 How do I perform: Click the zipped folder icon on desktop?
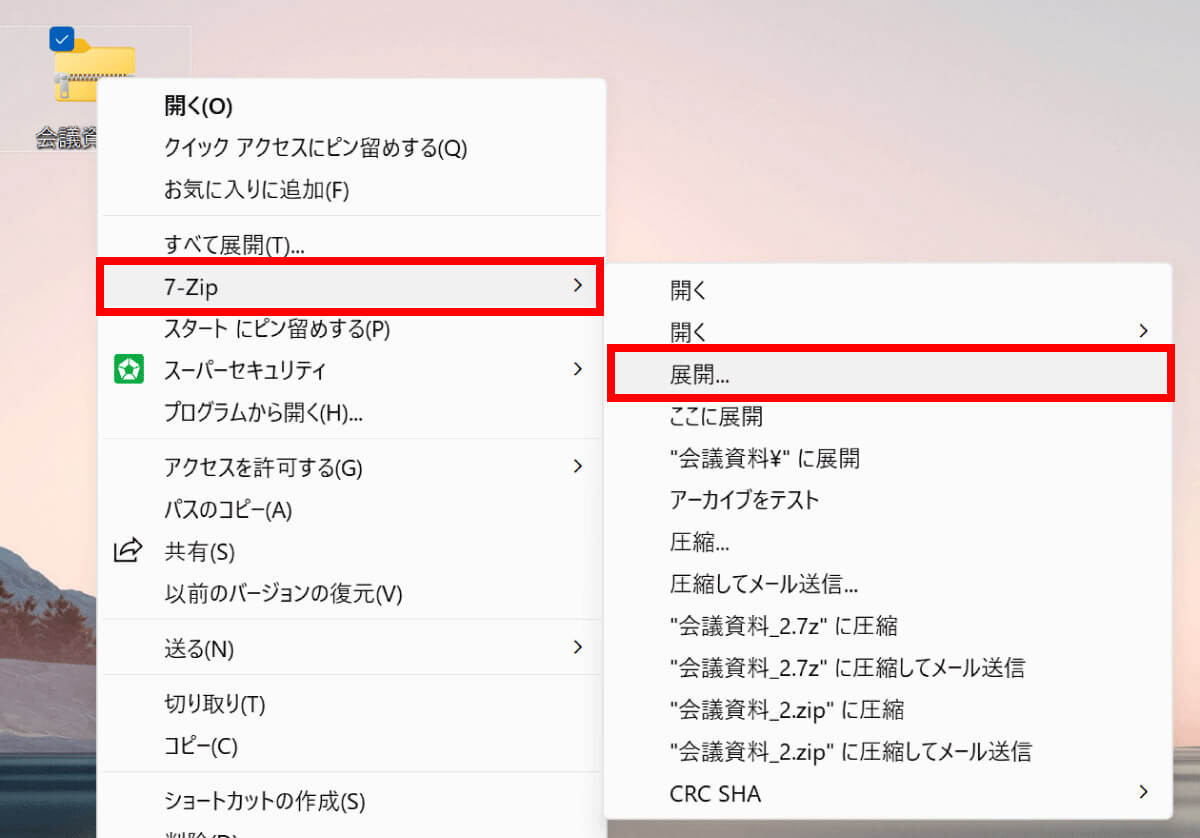tap(94, 71)
